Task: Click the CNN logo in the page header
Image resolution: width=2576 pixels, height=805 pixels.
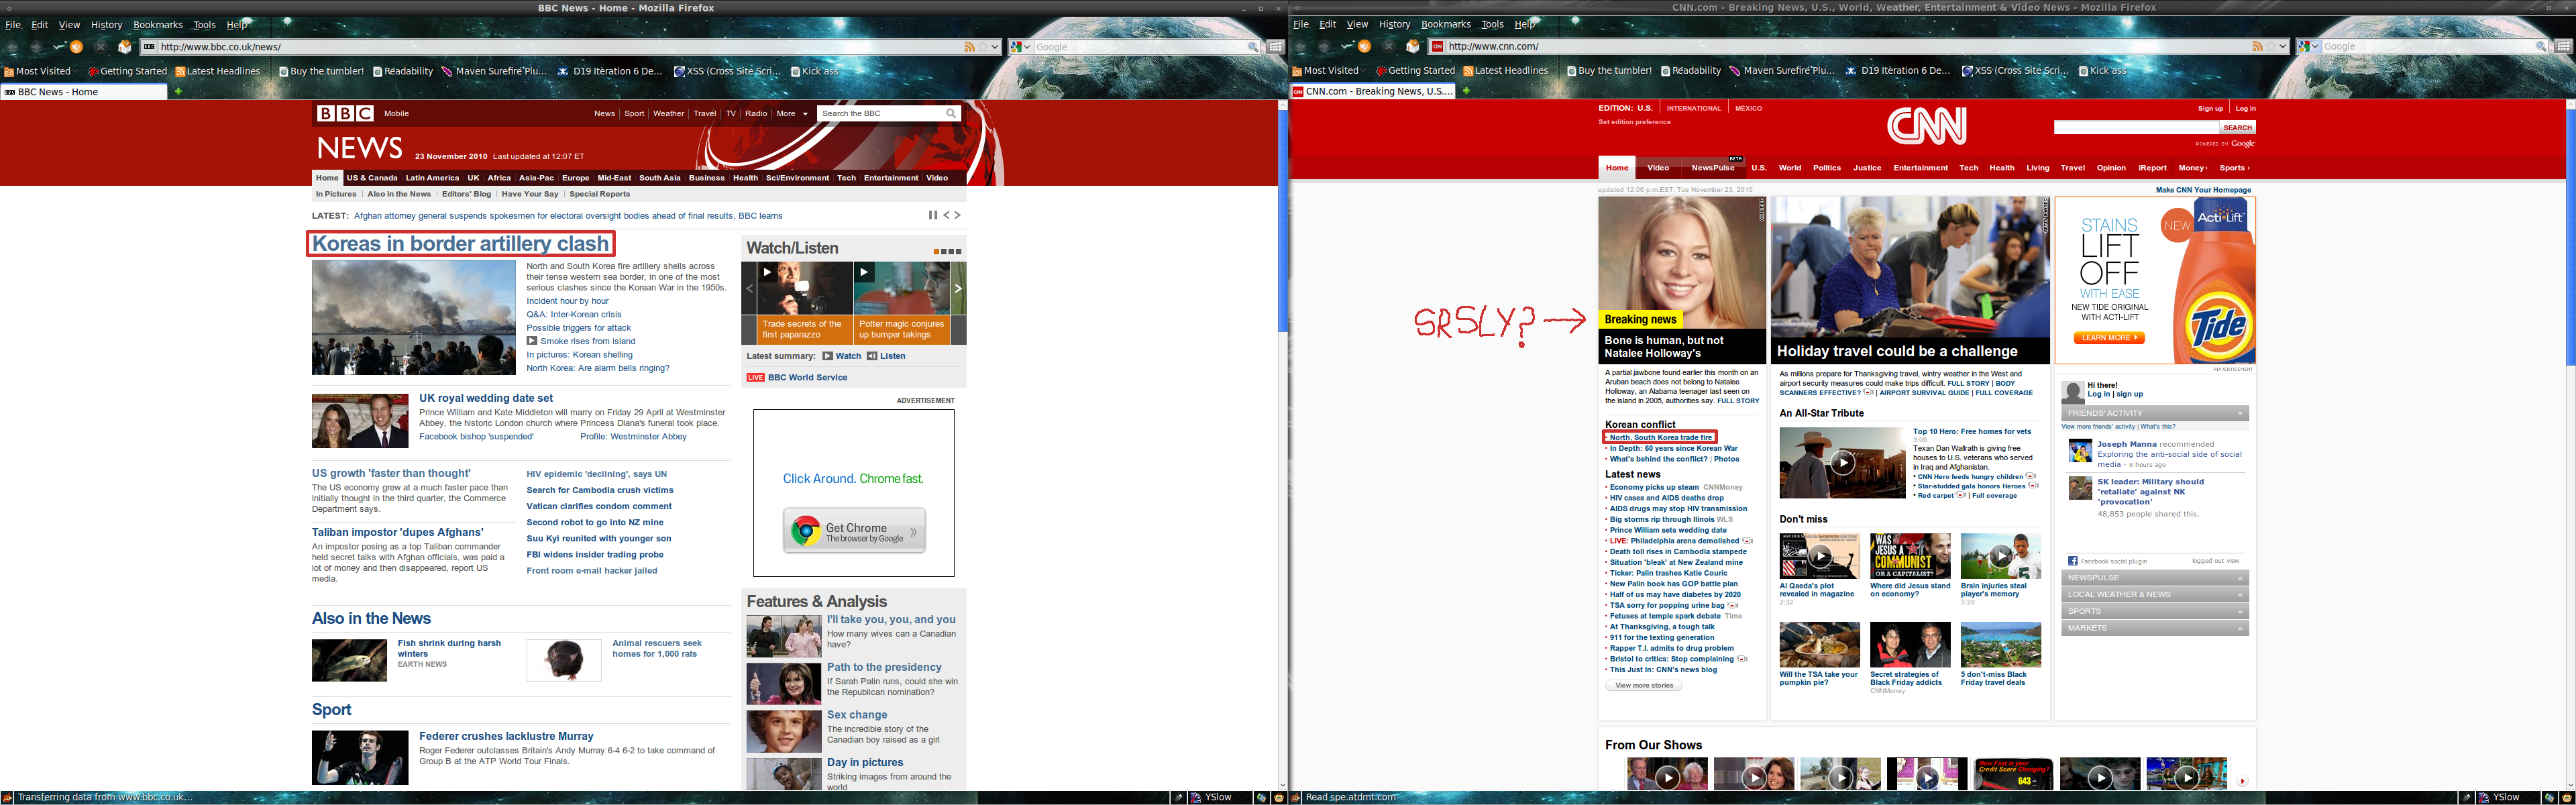Action: point(1926,126)
